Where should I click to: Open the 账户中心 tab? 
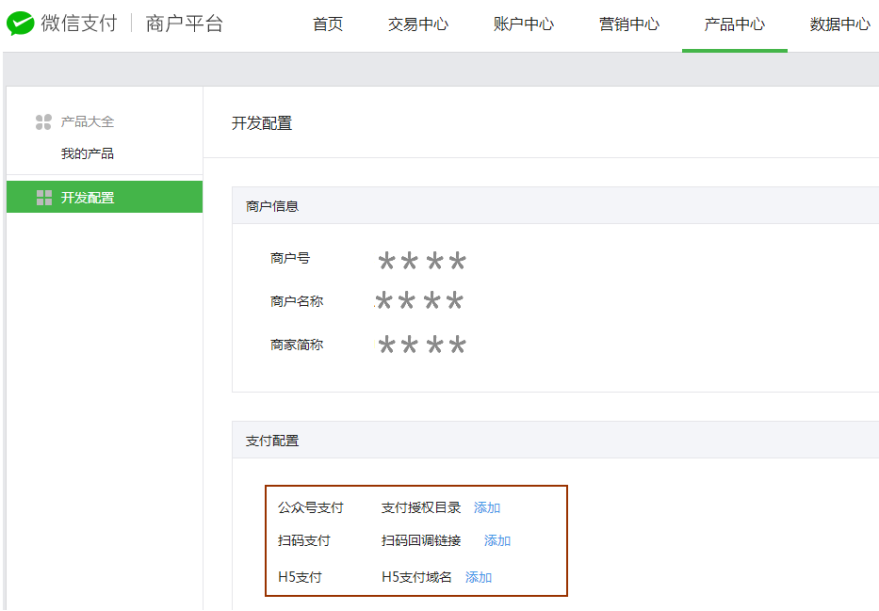point(524,24)
